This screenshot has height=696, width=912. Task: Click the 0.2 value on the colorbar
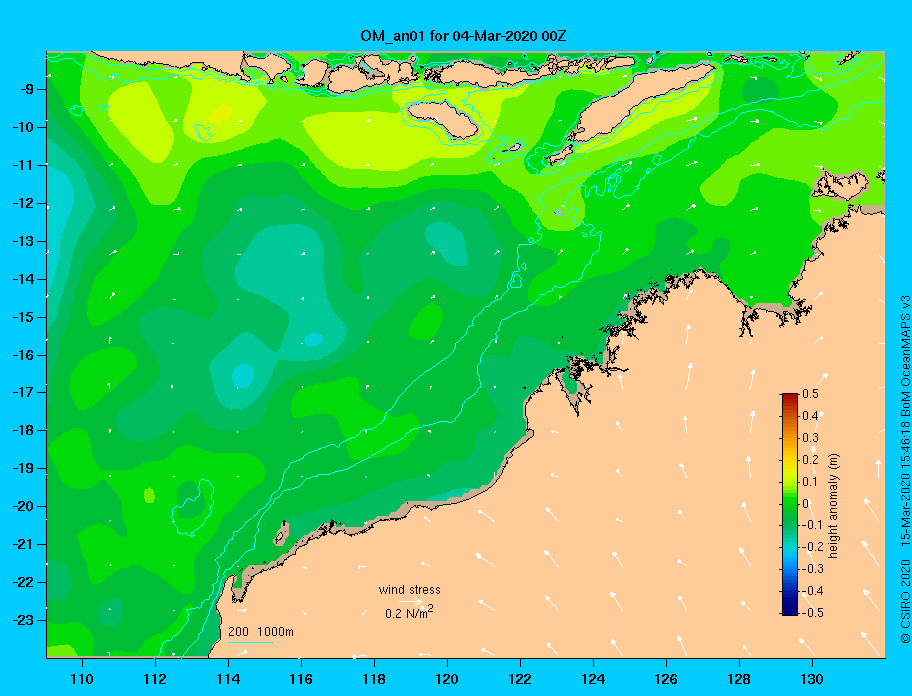point(810,459)
